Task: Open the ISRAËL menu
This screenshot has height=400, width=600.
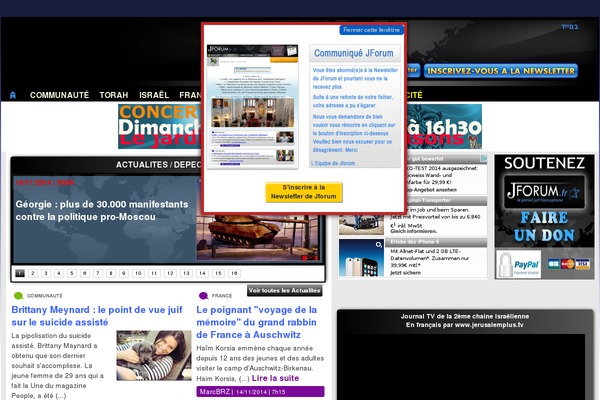Action: coord(154,95)
